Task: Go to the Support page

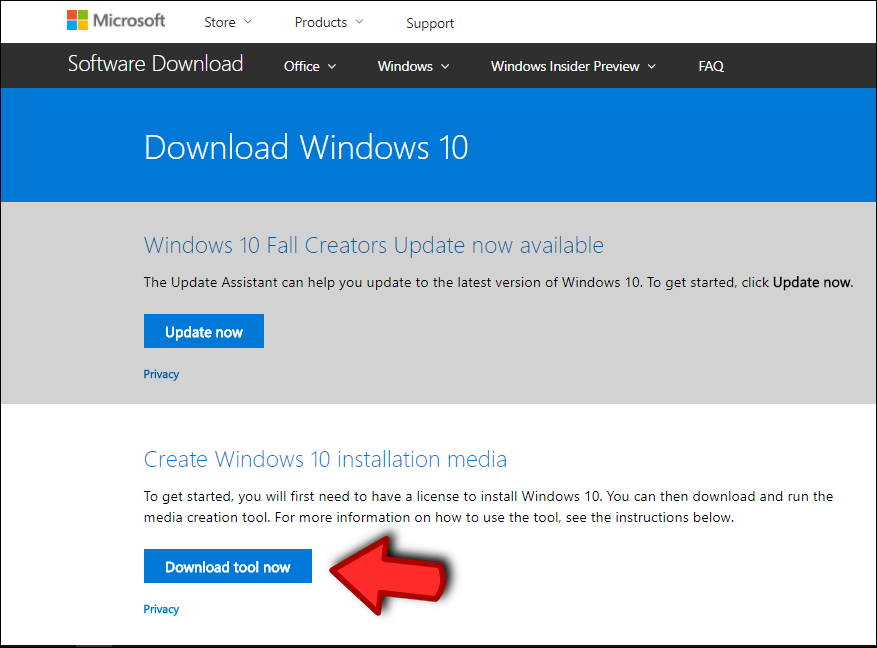Action: pos(430,23)
